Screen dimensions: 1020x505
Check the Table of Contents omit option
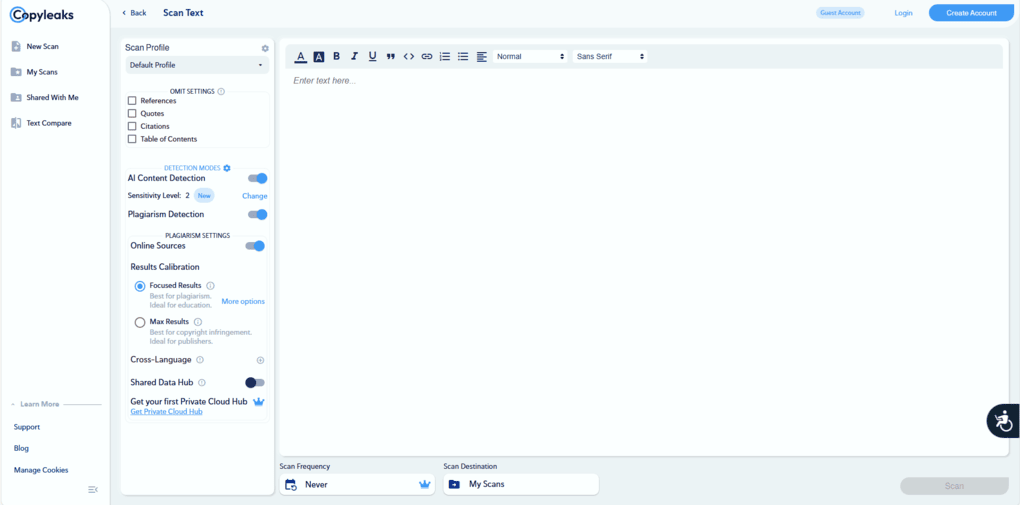(x=132, y=139)
